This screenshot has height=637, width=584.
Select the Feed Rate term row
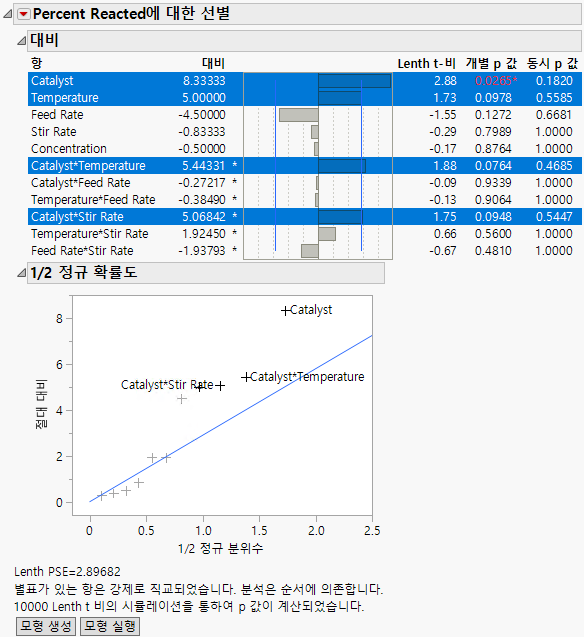[305, 115]
